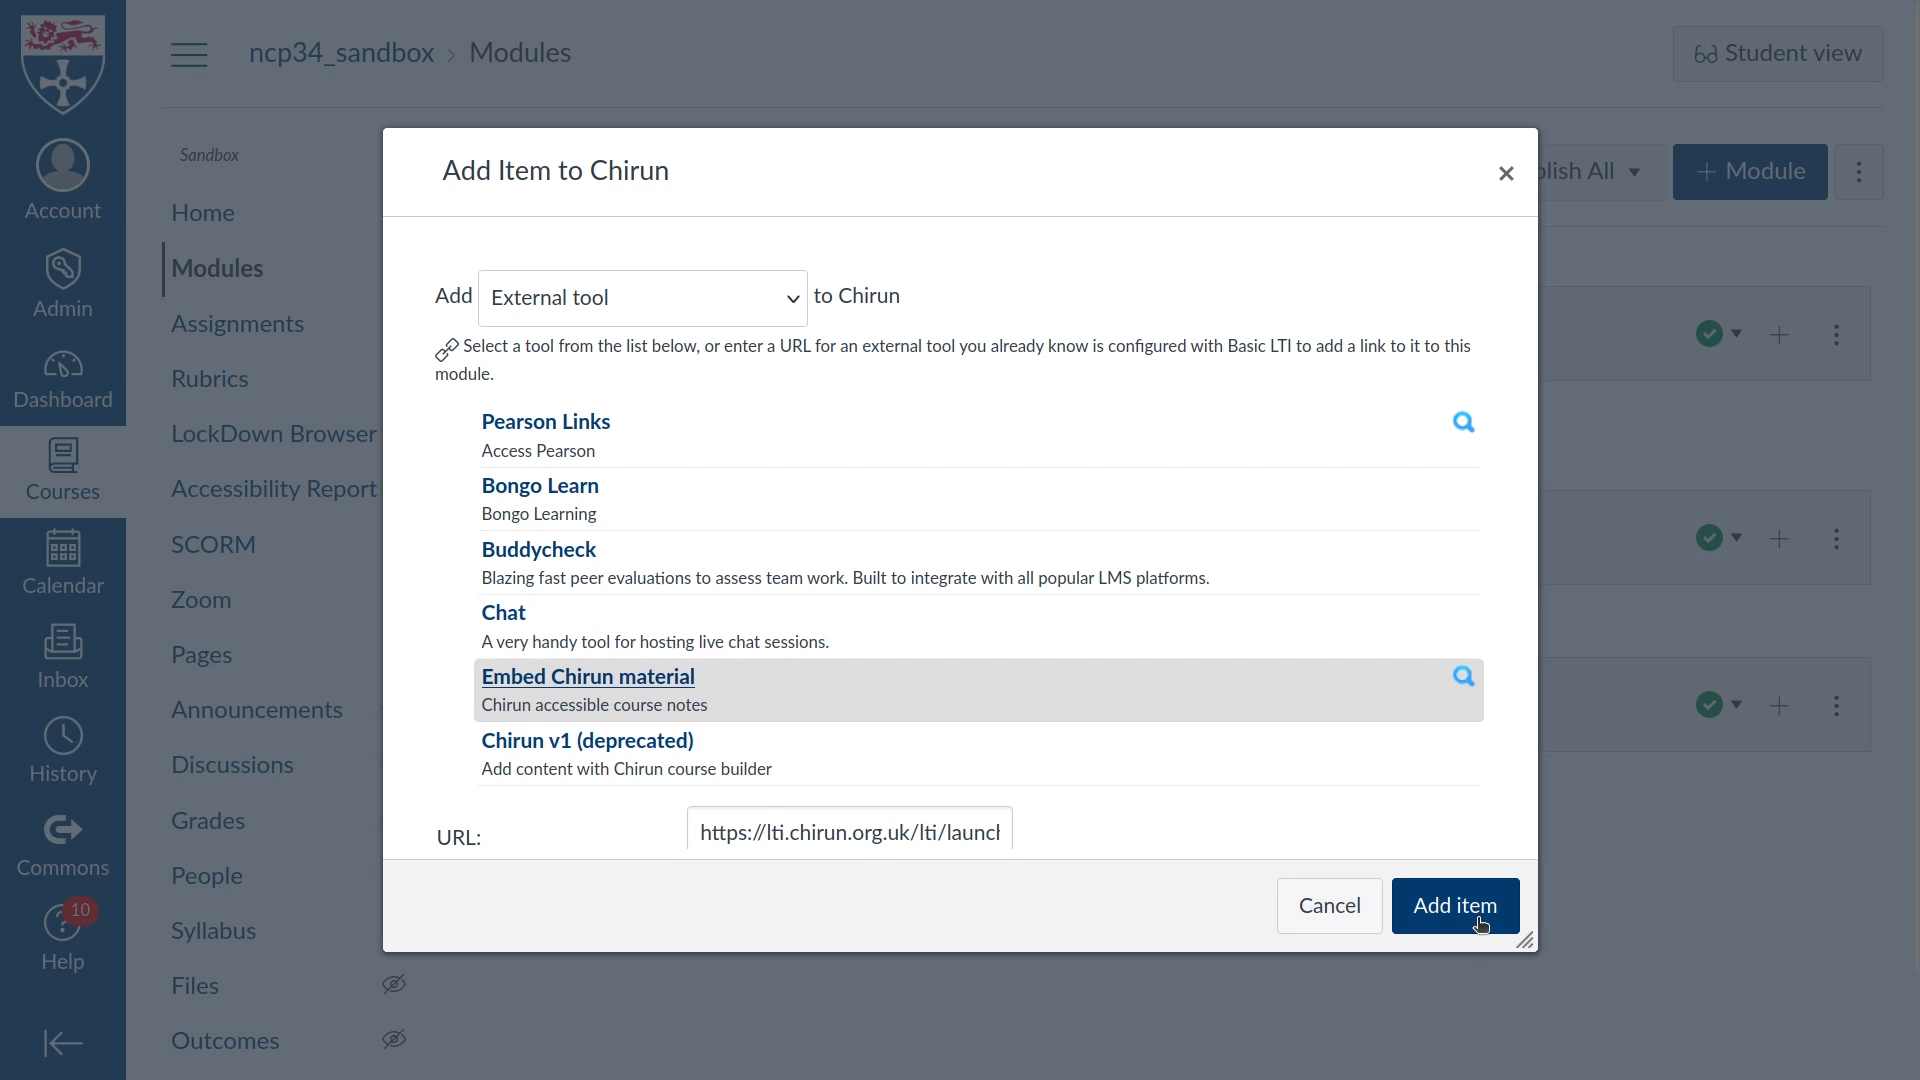Open Pages in course navigation
1920x1080 pixels.
(x=201, y=655)
